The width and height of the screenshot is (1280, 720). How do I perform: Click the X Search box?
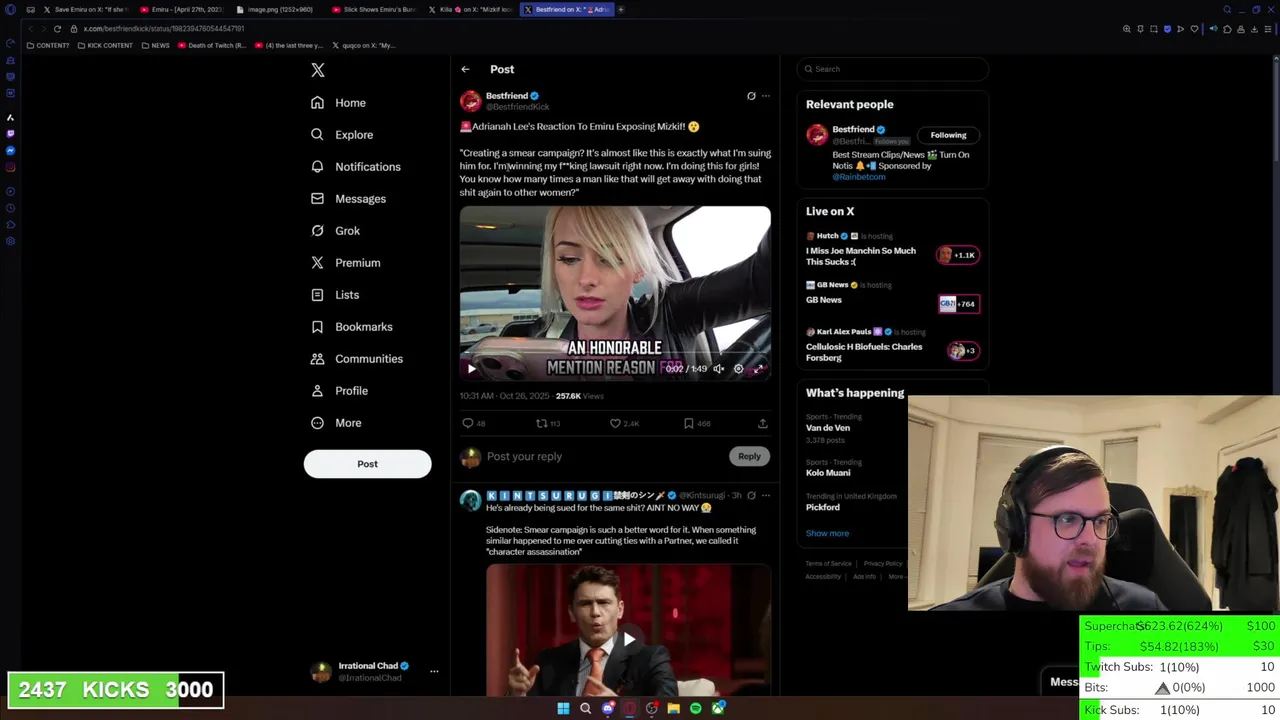893,69
